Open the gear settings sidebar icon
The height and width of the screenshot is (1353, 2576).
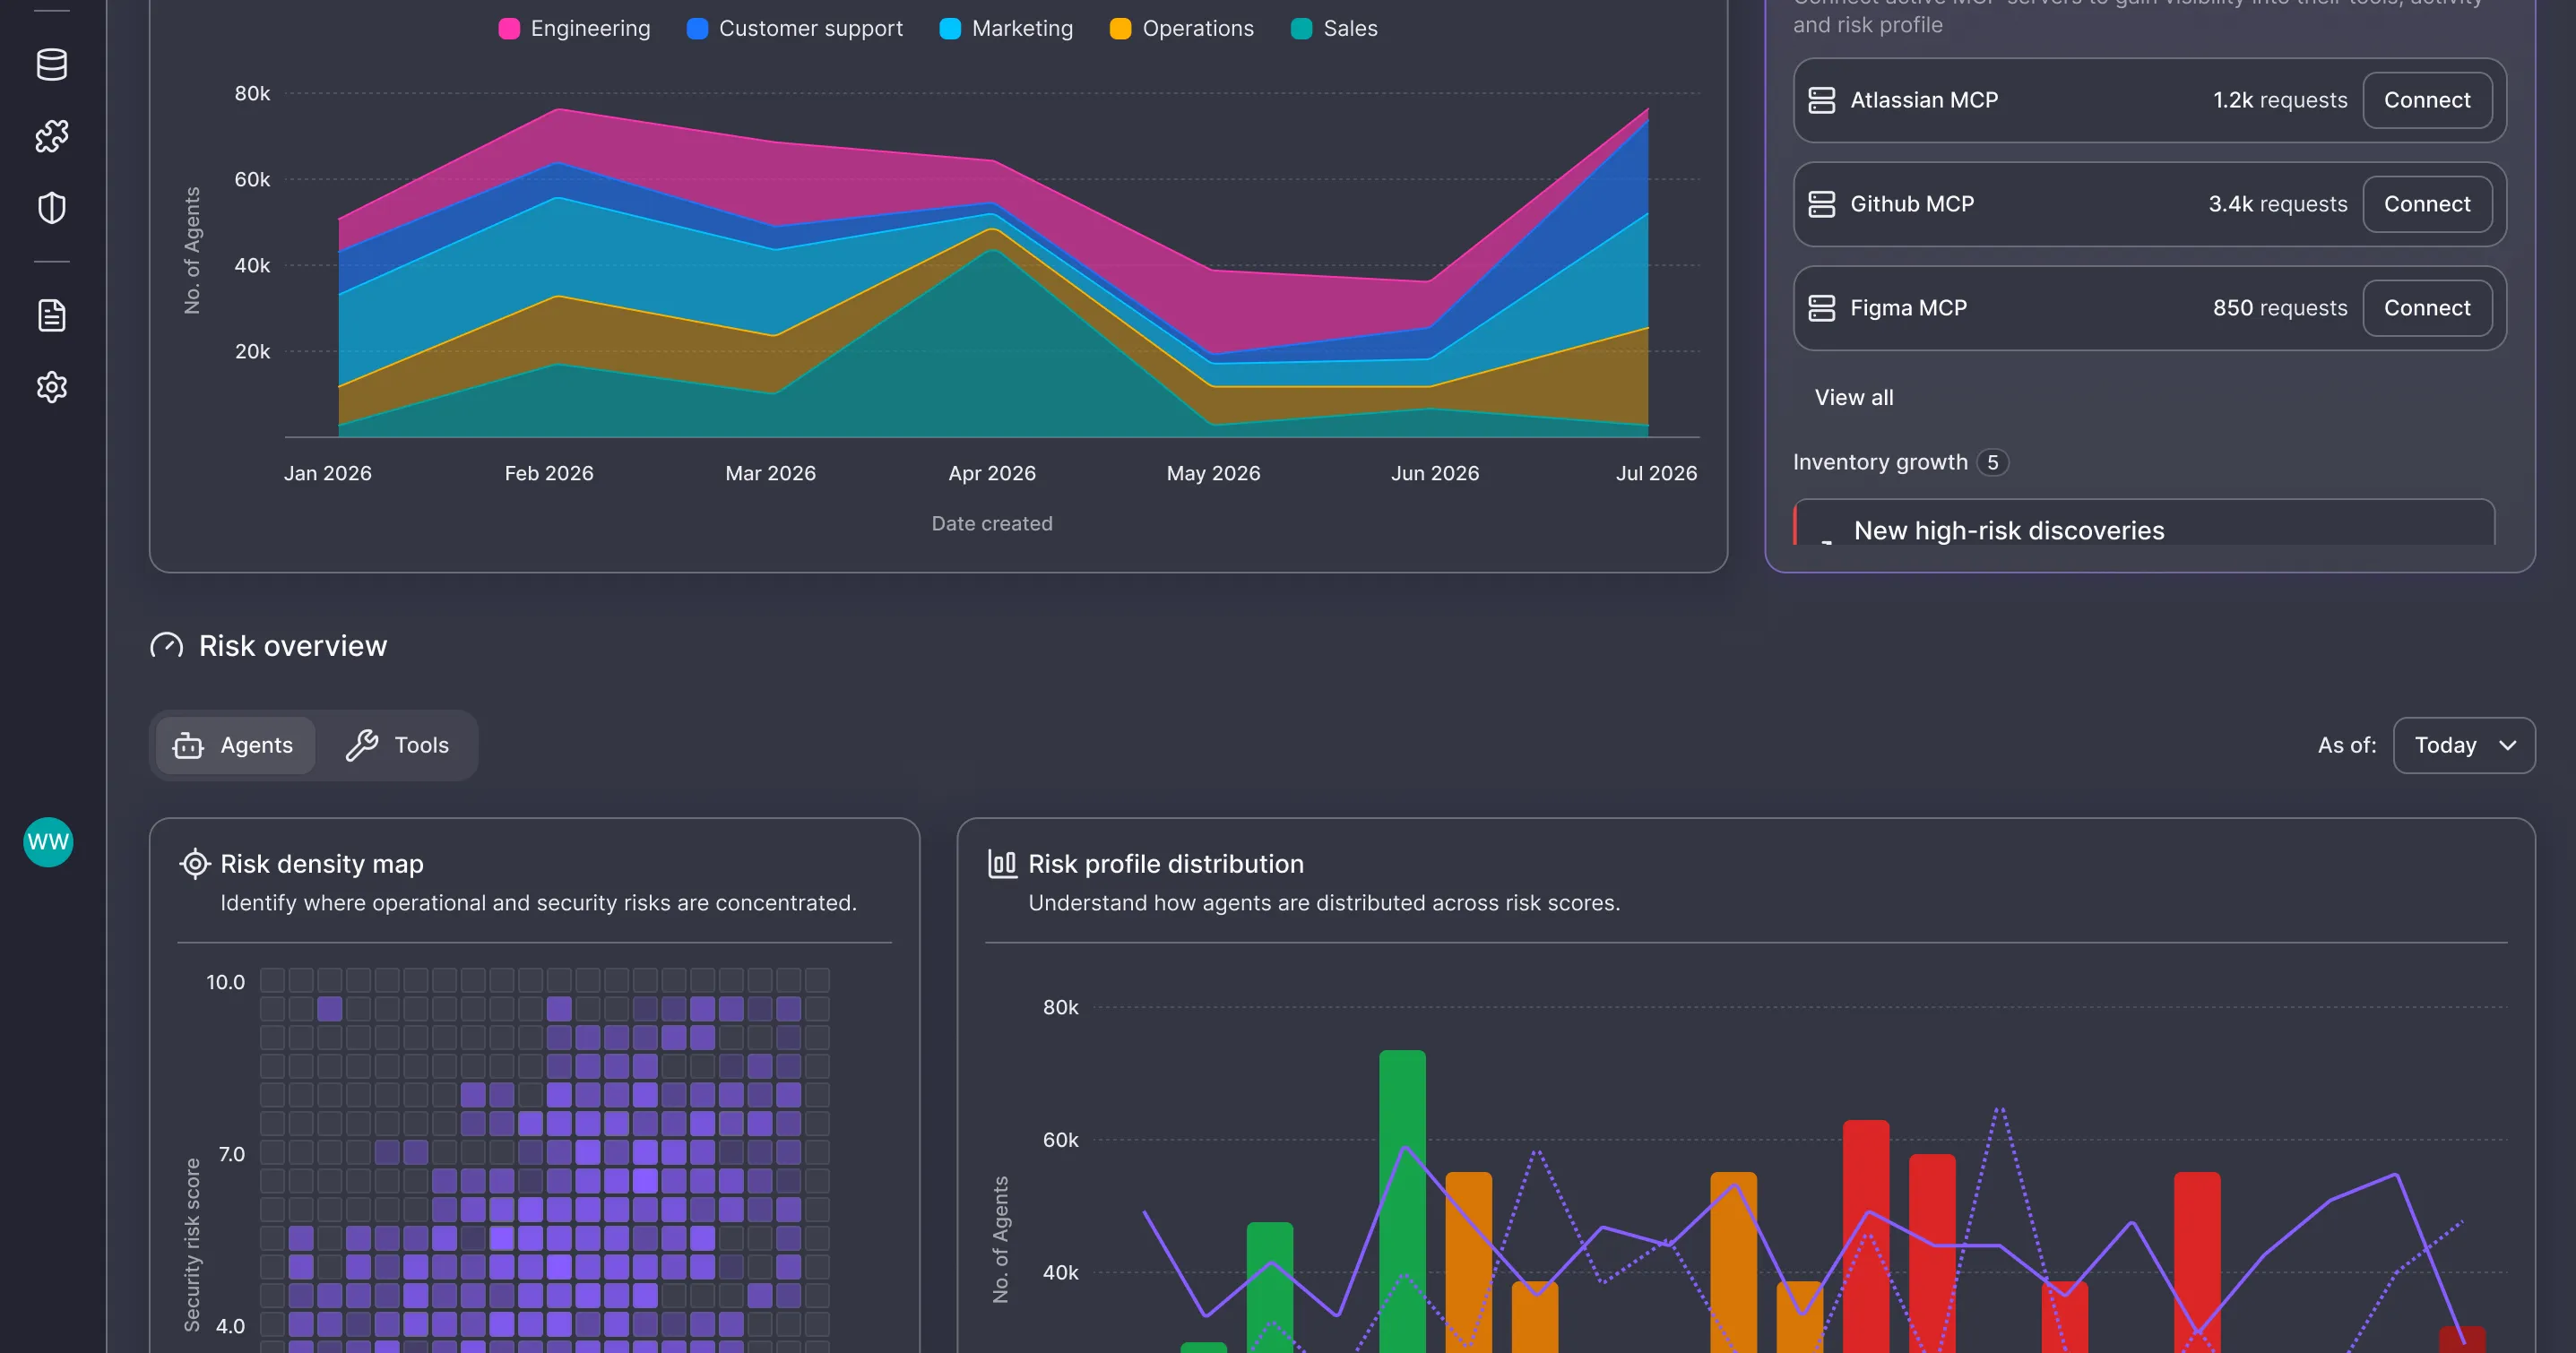pyautogui.click(x=52, y=387)
